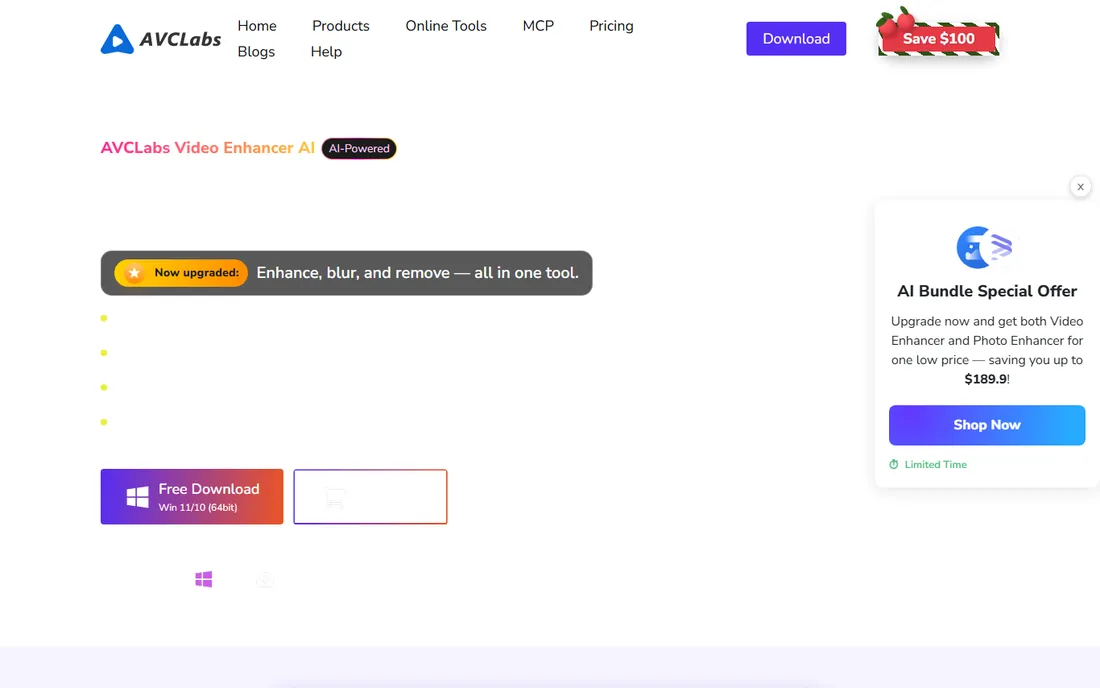The image size is (1100, 688).
Task: Close the AI Bundle offer popup
Action: click(1080, 187)
